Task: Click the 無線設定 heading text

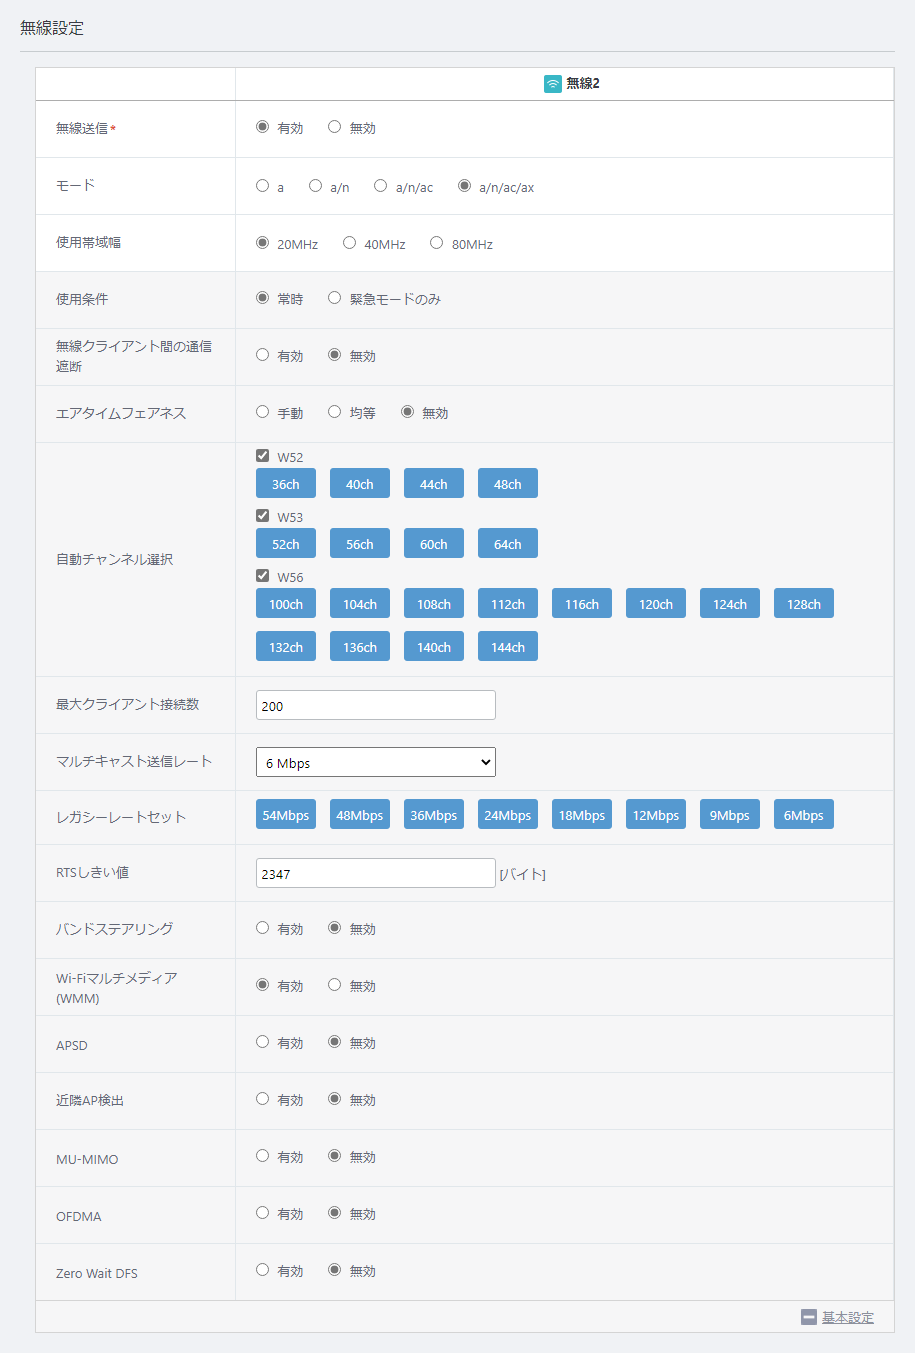Action: (52, 28)
